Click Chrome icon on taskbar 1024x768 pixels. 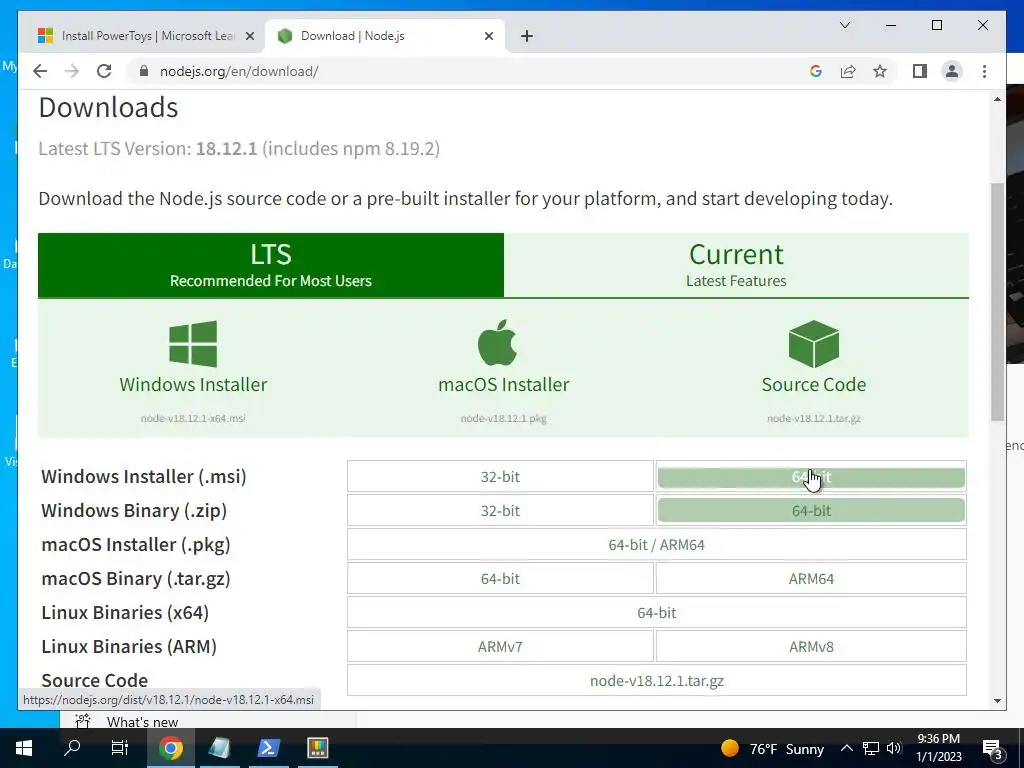pyautogui.click(x=170, y=748)
